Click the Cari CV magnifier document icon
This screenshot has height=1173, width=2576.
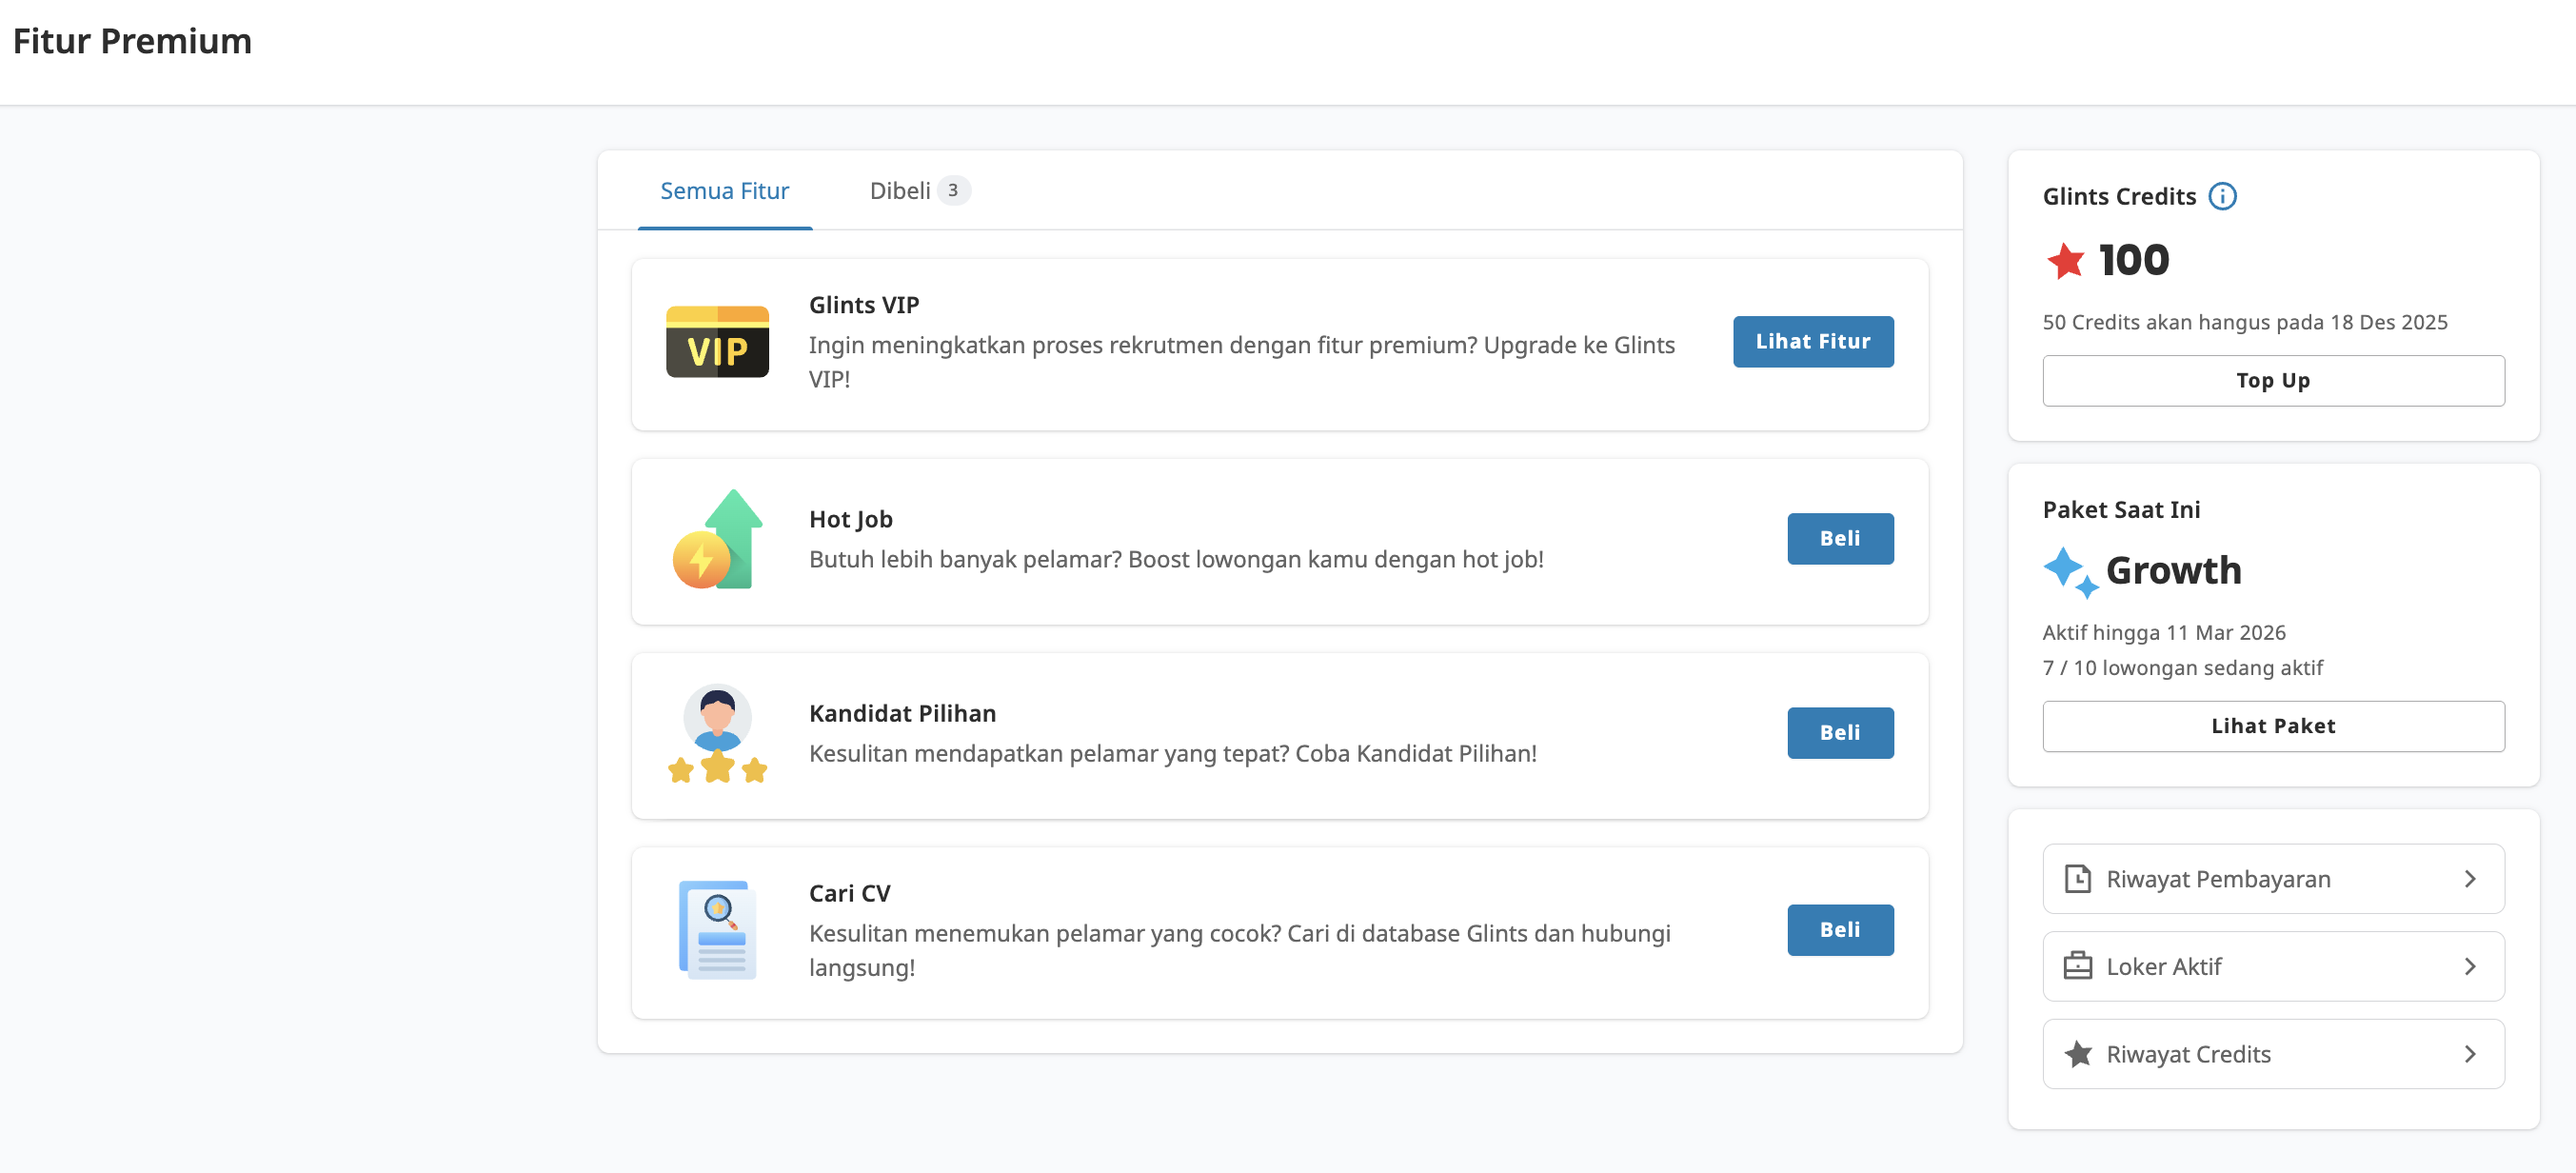point(716,930)
